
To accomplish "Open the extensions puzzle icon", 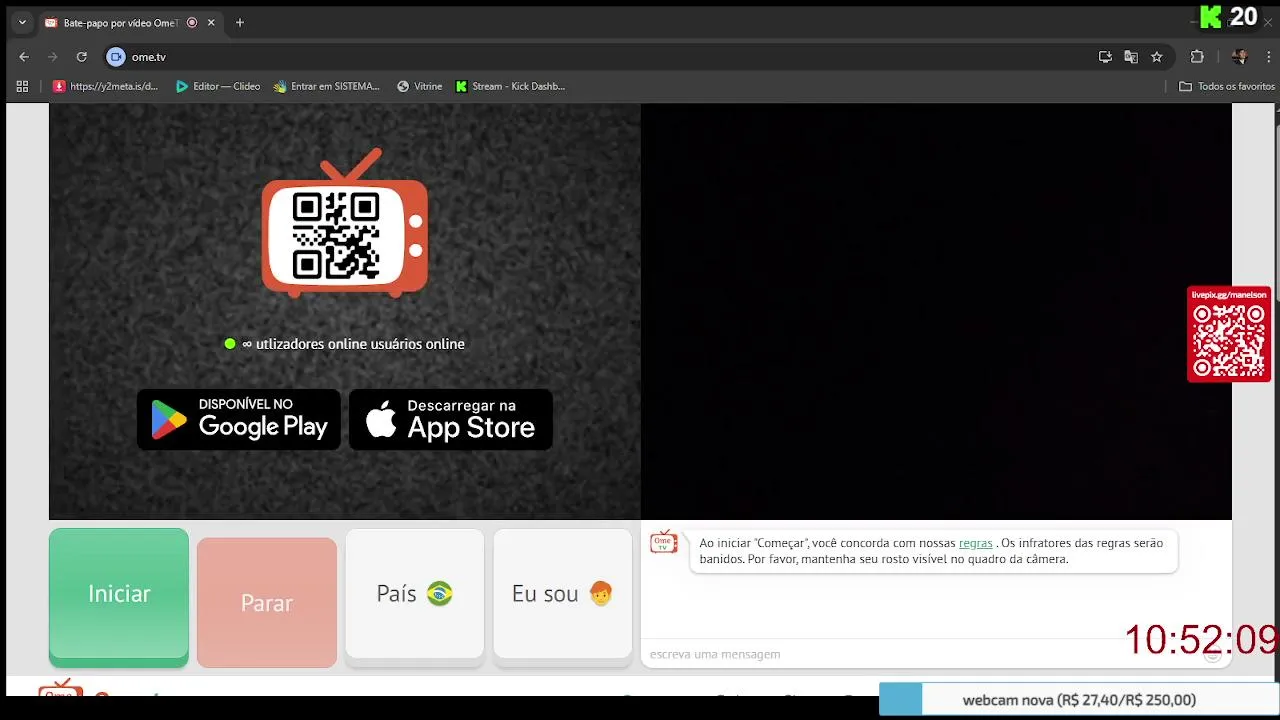I will [x=1197, y=57].
